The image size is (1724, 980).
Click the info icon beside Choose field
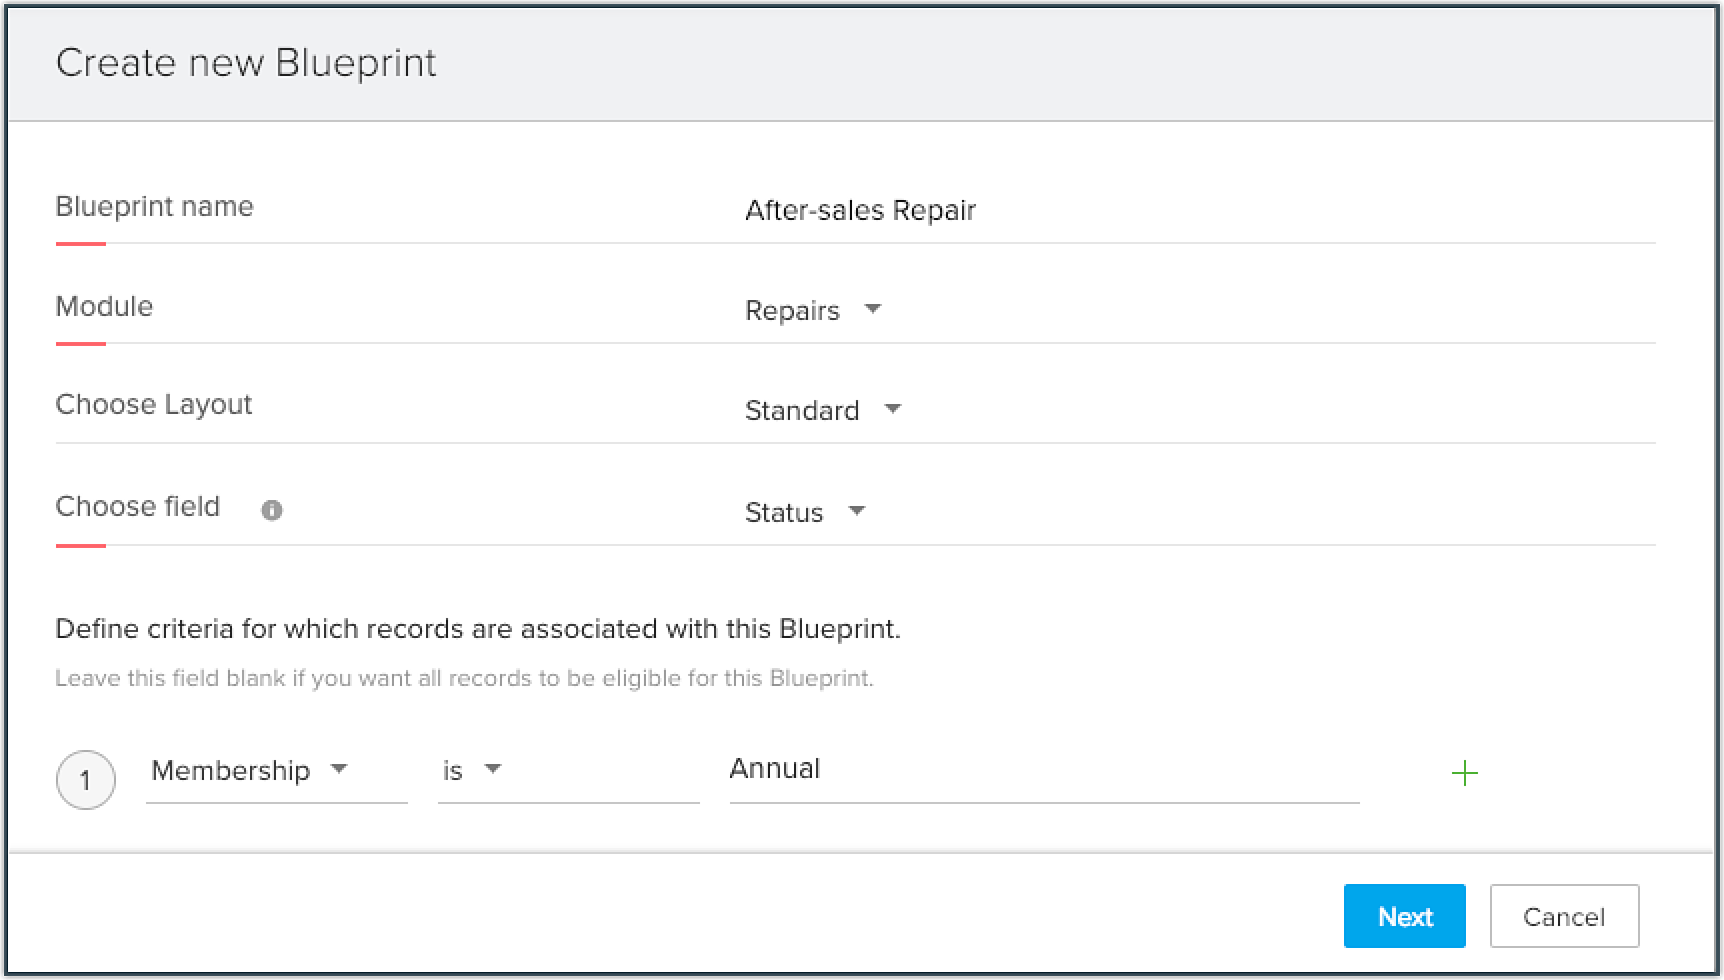click(x=272, y=510)
